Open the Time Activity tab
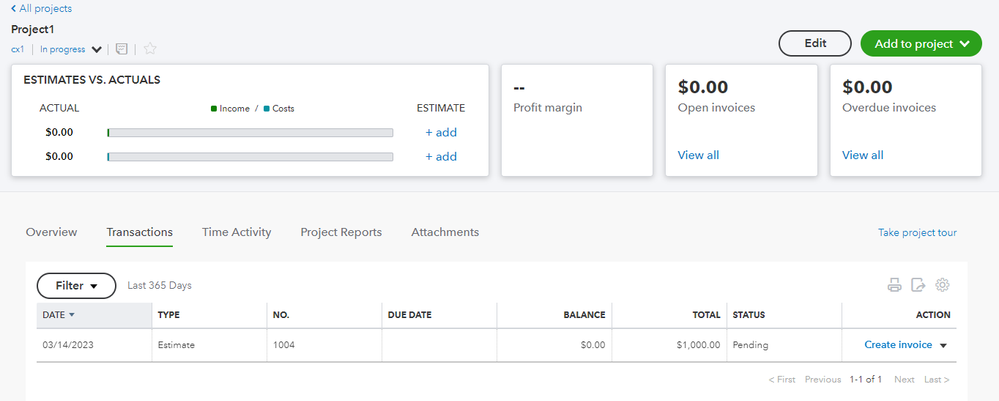The image size is (999, 401). (236, 232)
